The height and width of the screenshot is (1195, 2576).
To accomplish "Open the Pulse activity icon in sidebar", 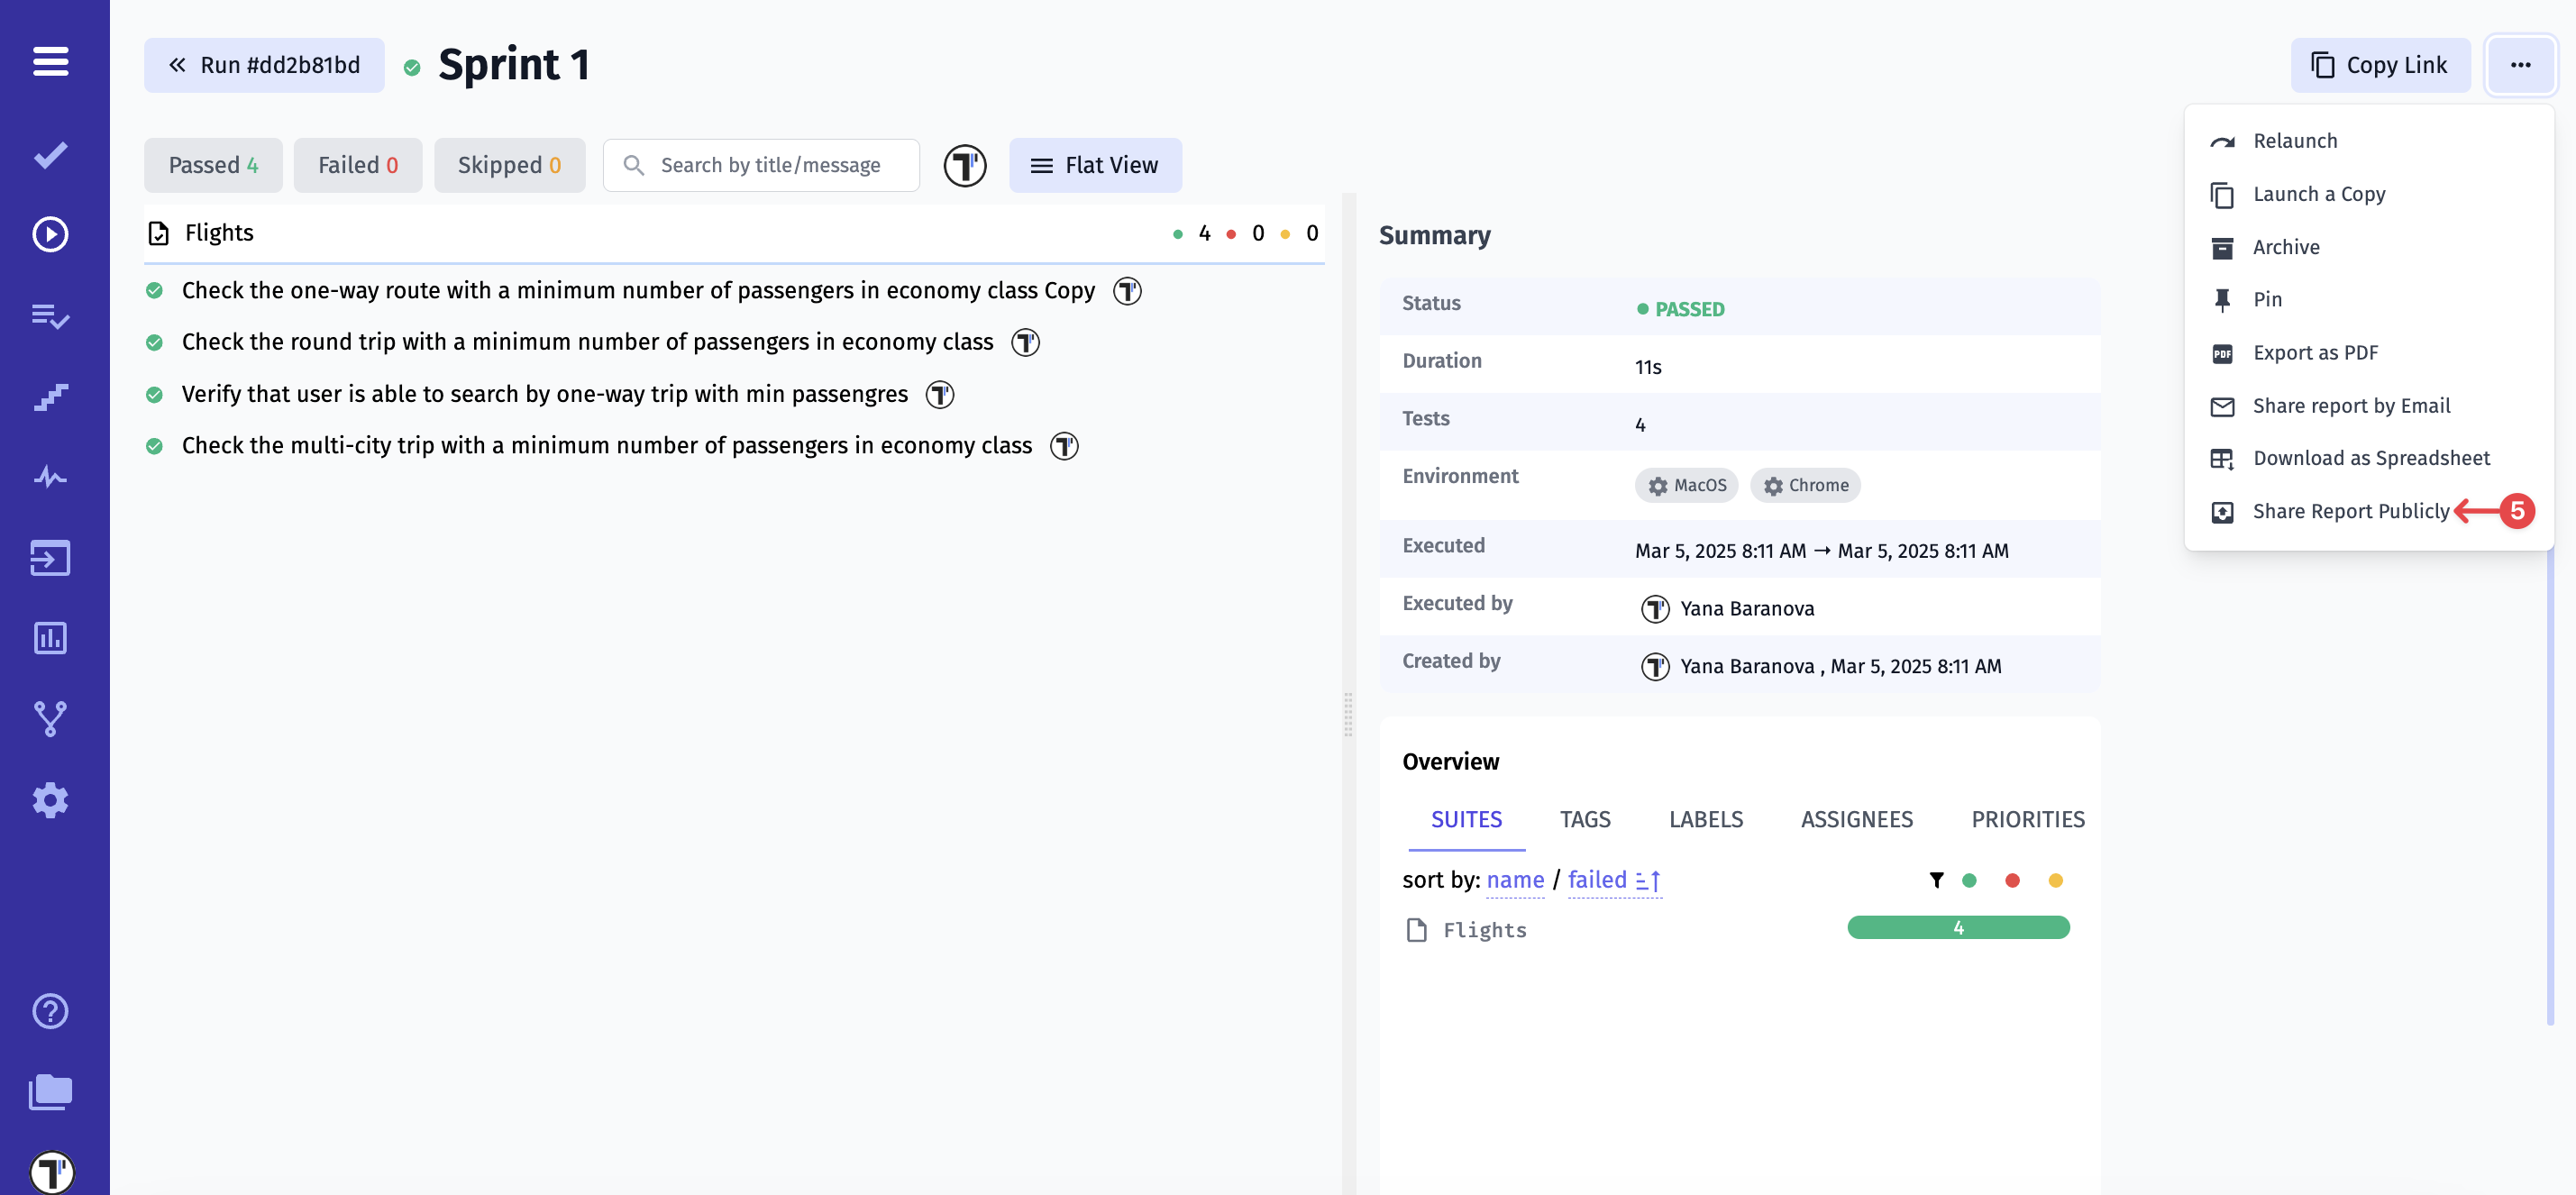I will [x=50, y=477].
